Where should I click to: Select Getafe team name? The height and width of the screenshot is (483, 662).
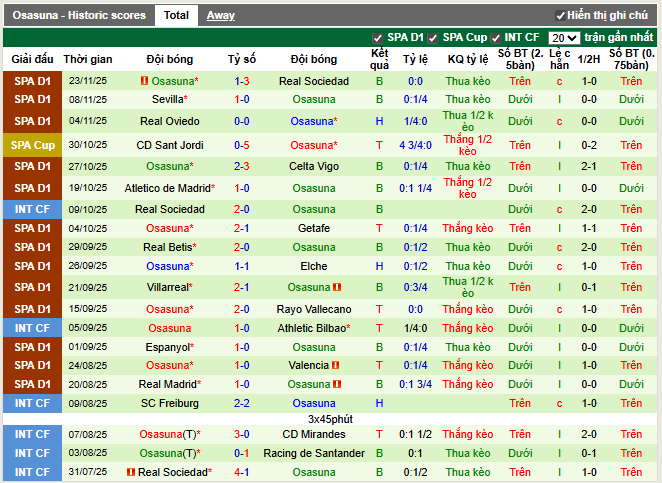314,228
